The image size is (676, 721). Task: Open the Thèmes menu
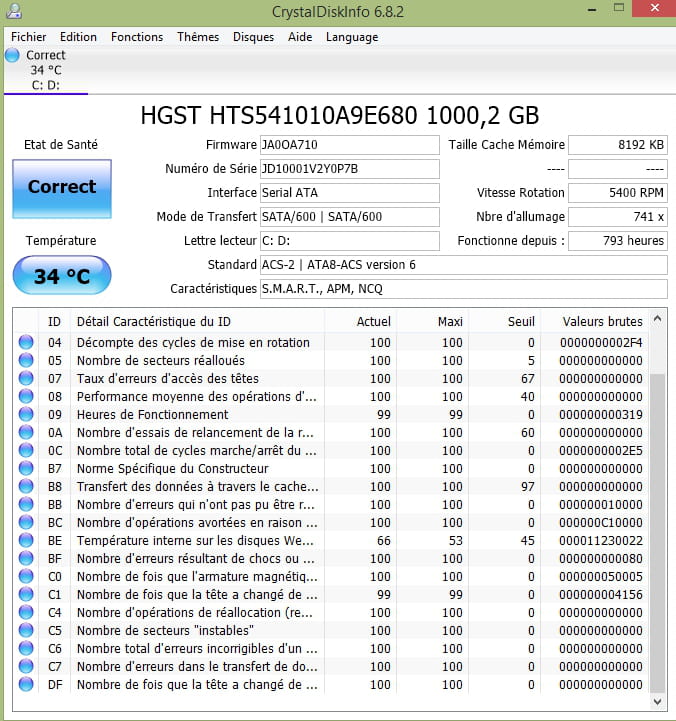[x=198, y=37]
